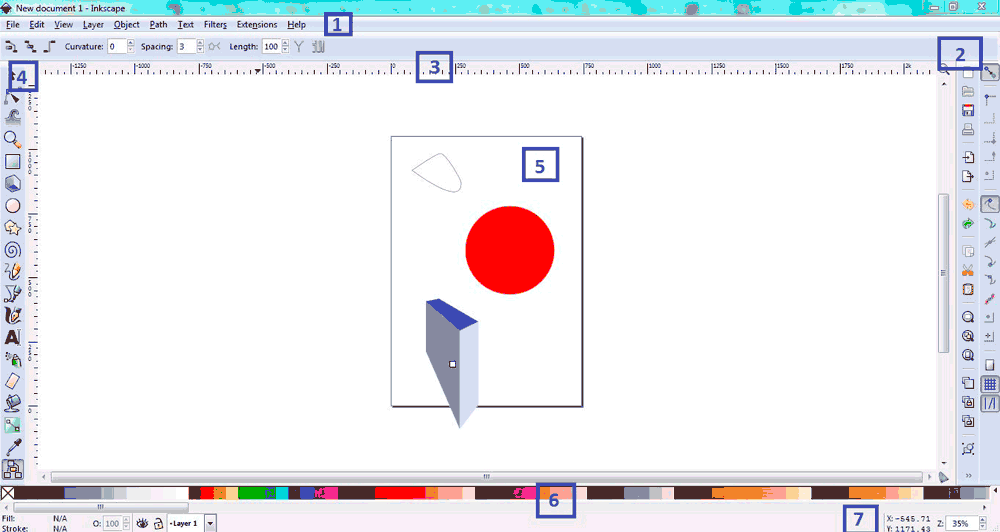Toggle the enable snapping button

[990, 71]
